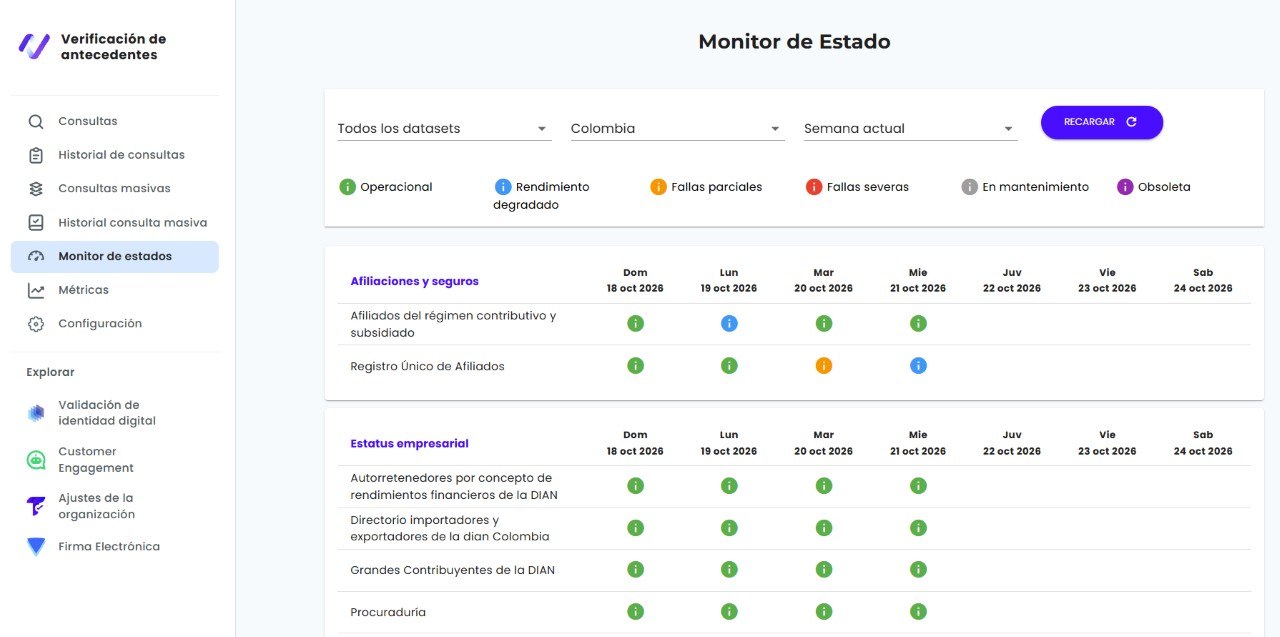Click the red Fallas severas legend icon
This screenshot has width=1280, height=637.
(x=814, y=187)
